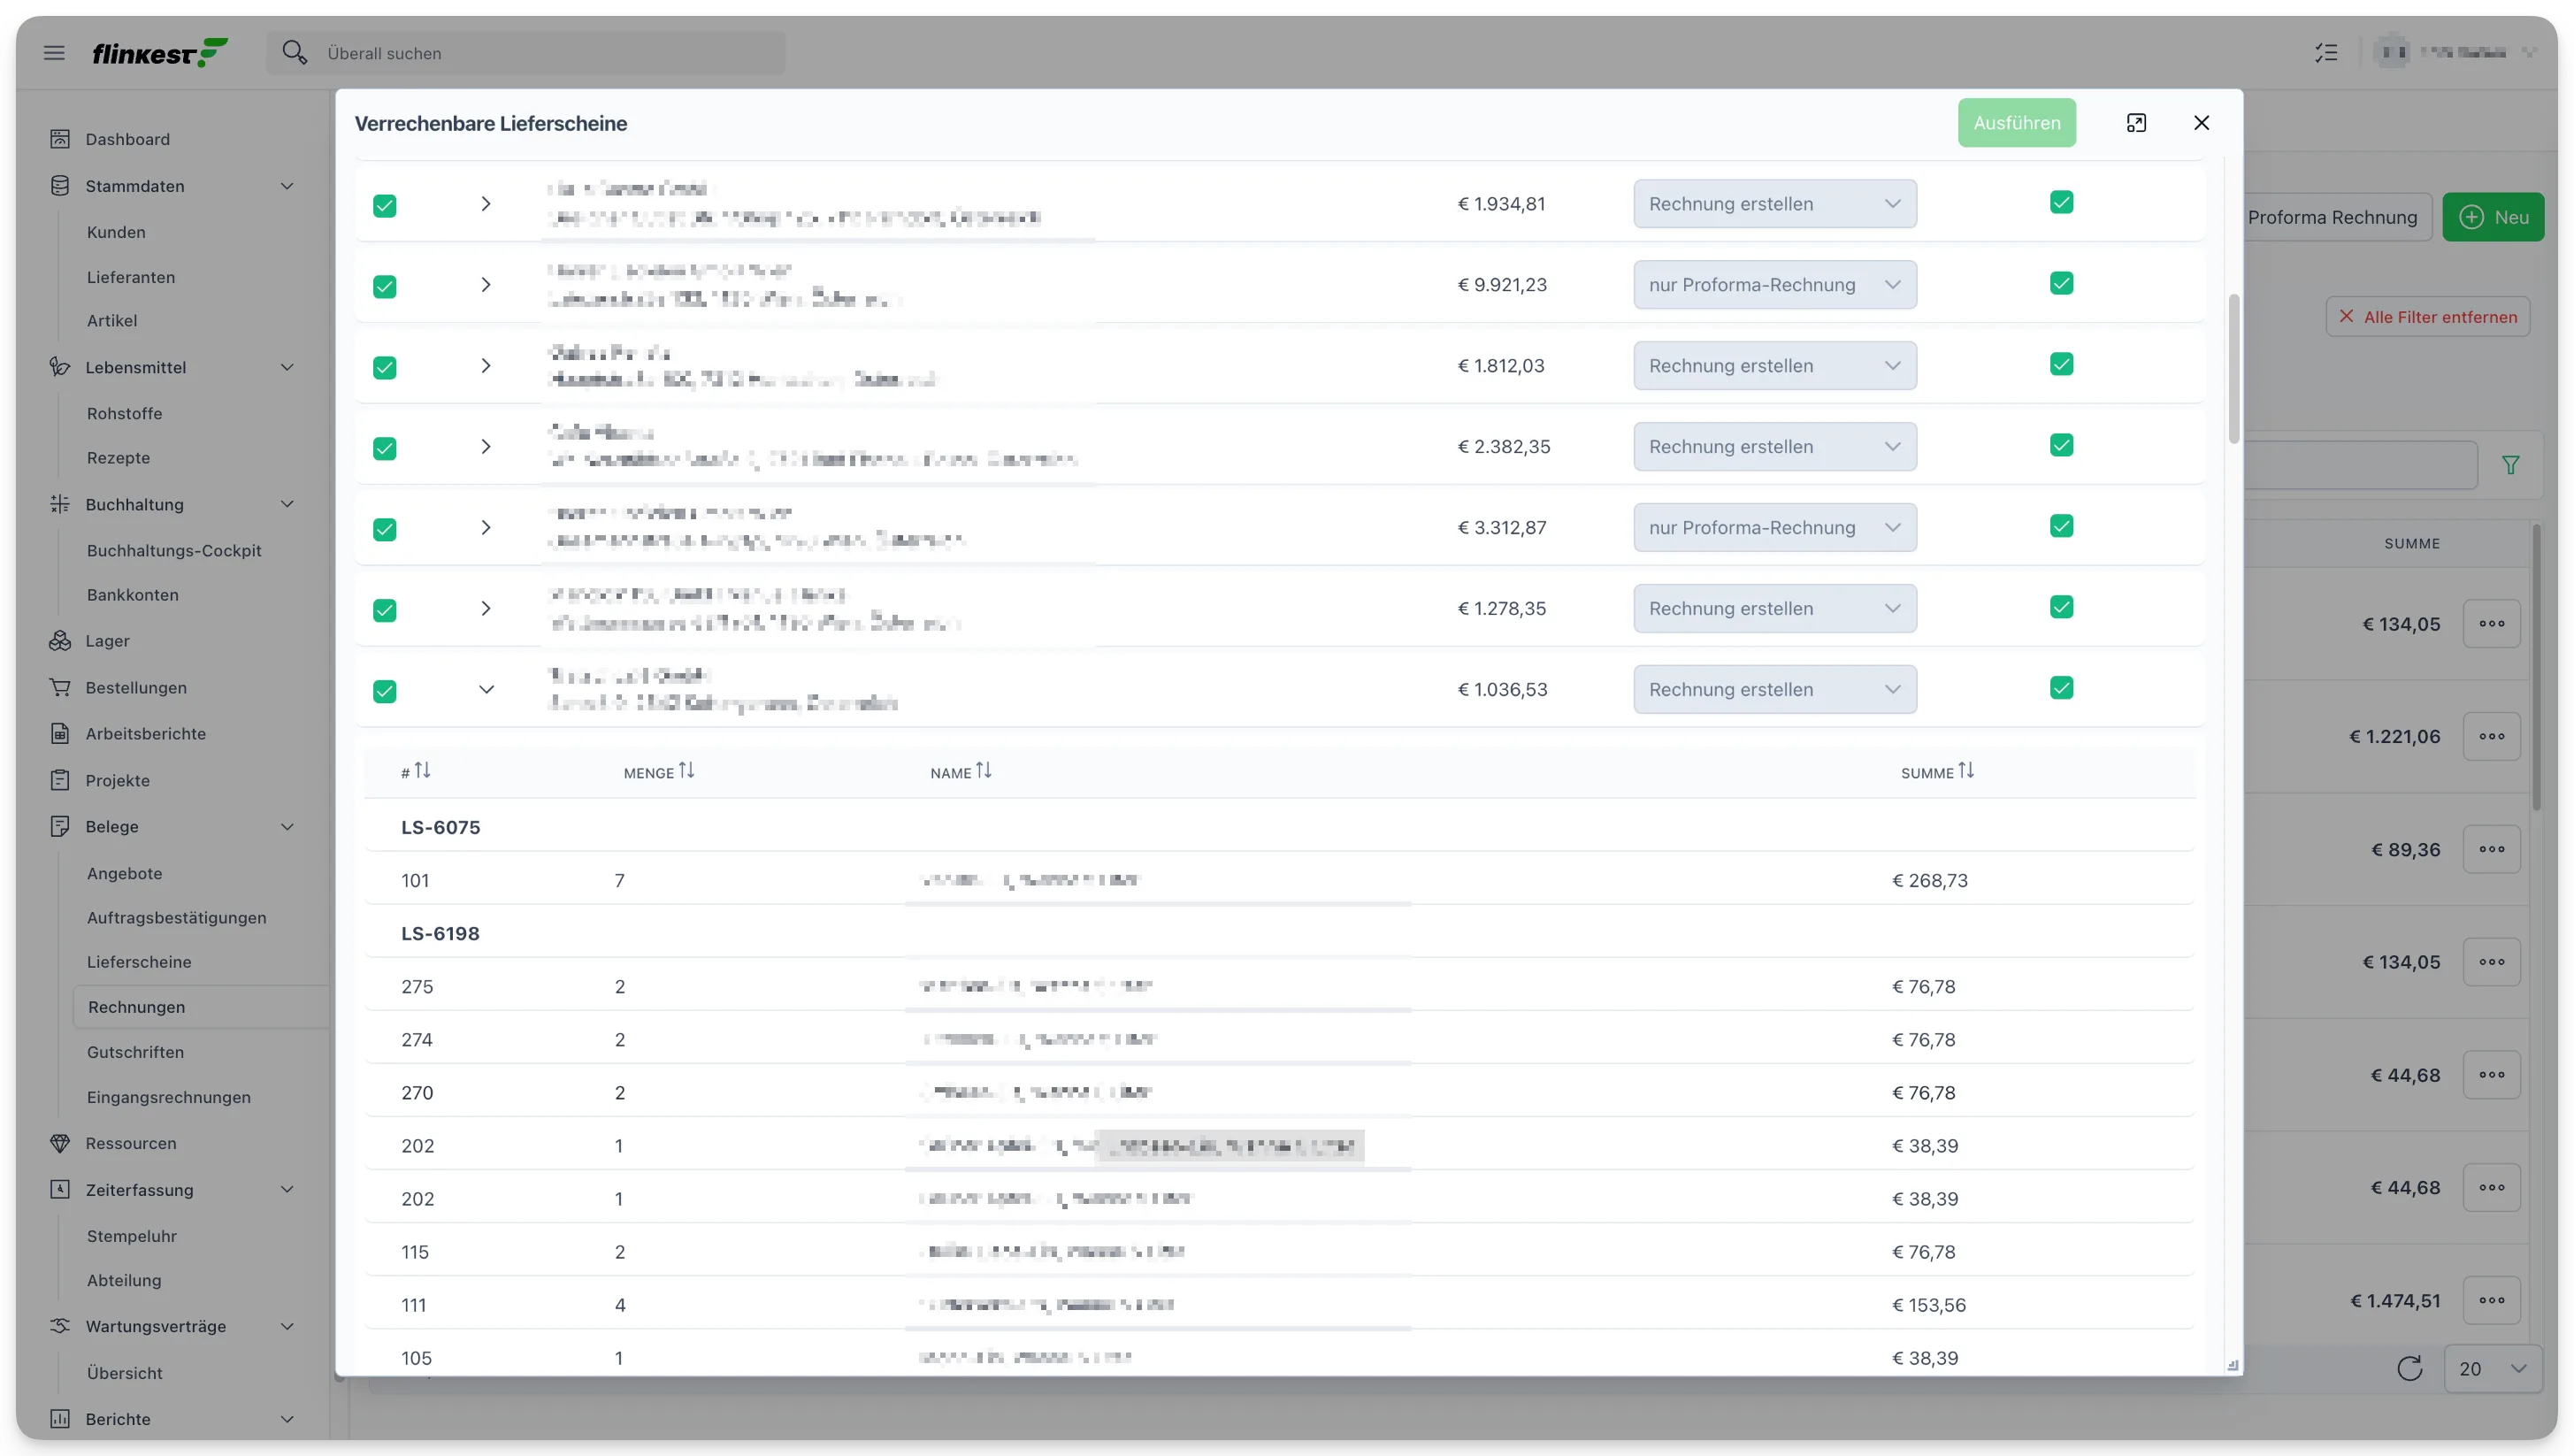2574x1456 pixels.
Task: Click the Zeiterfassung clock icon
Action: coord(60,1189)
